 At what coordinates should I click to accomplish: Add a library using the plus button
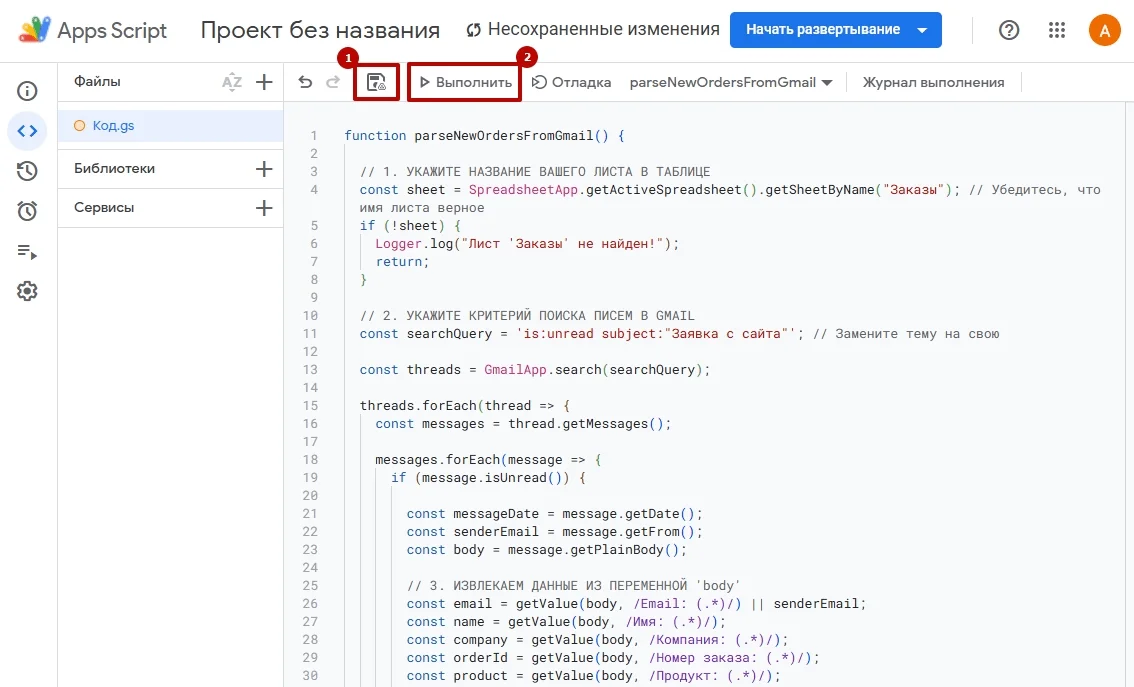click(x=264, y=169)
